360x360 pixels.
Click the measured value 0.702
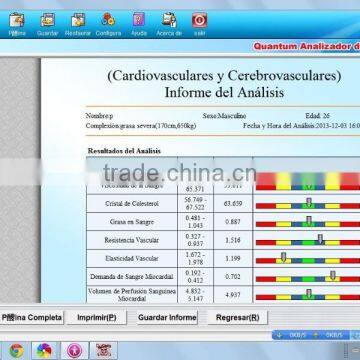[233, 277]
